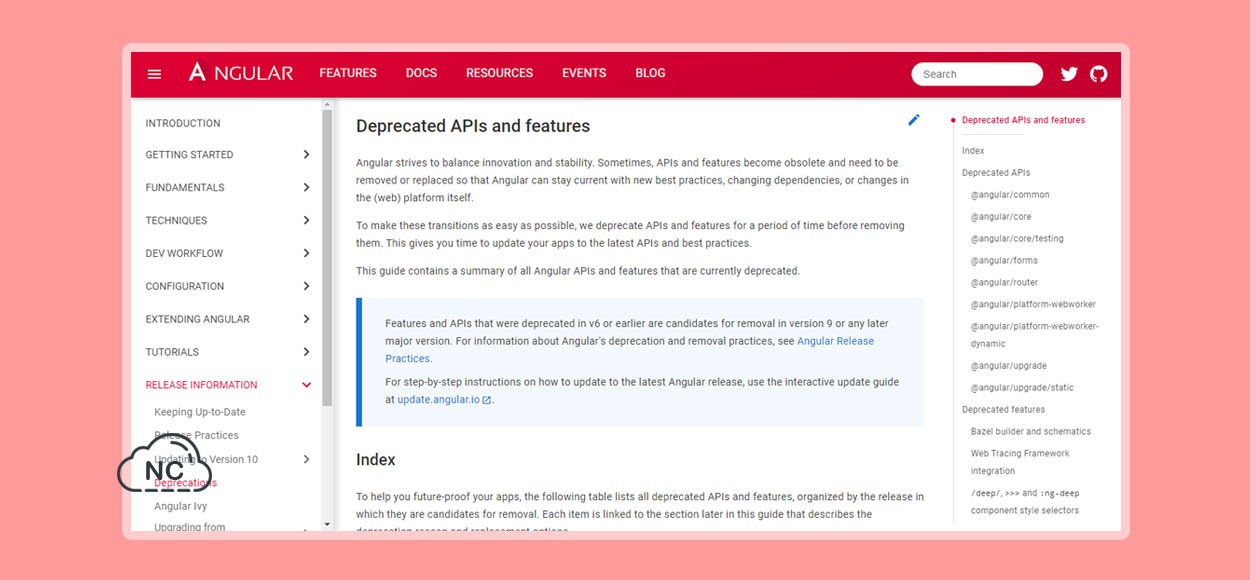Open the Blog nav item

[650, 73]
